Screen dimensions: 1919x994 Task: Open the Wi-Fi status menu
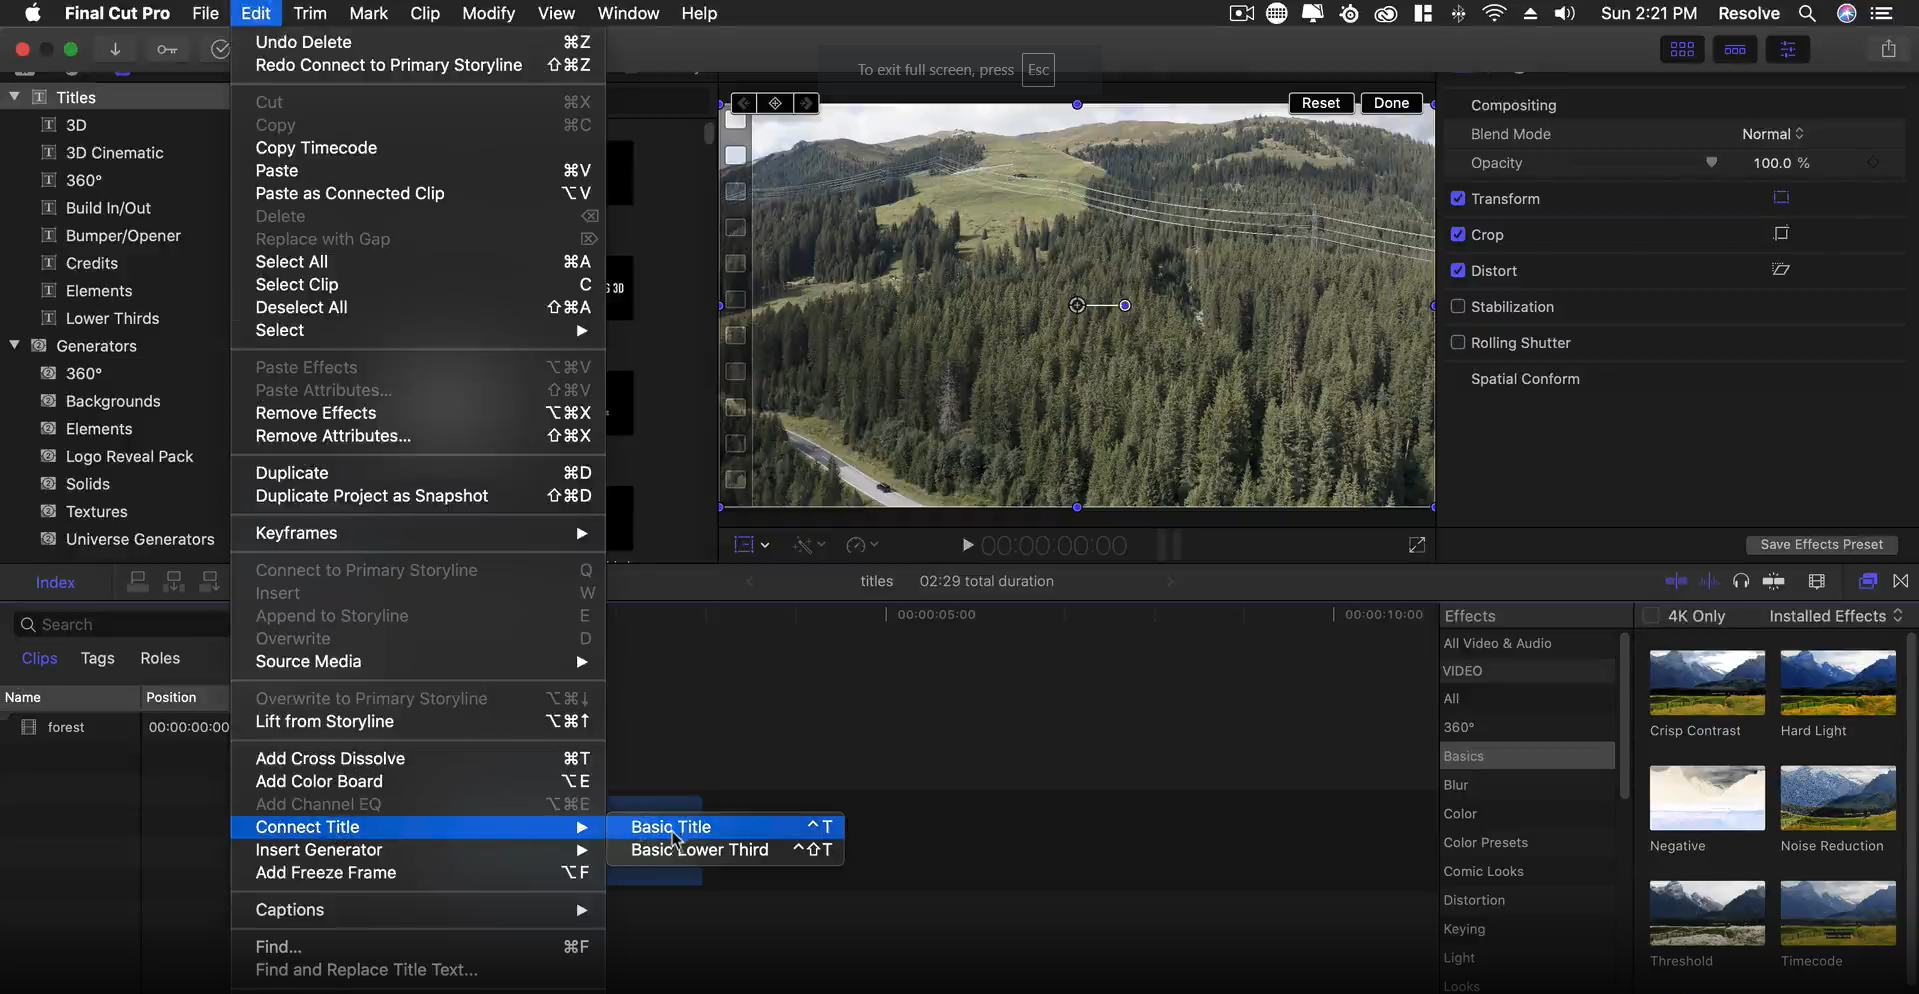tap(1494, 13)
